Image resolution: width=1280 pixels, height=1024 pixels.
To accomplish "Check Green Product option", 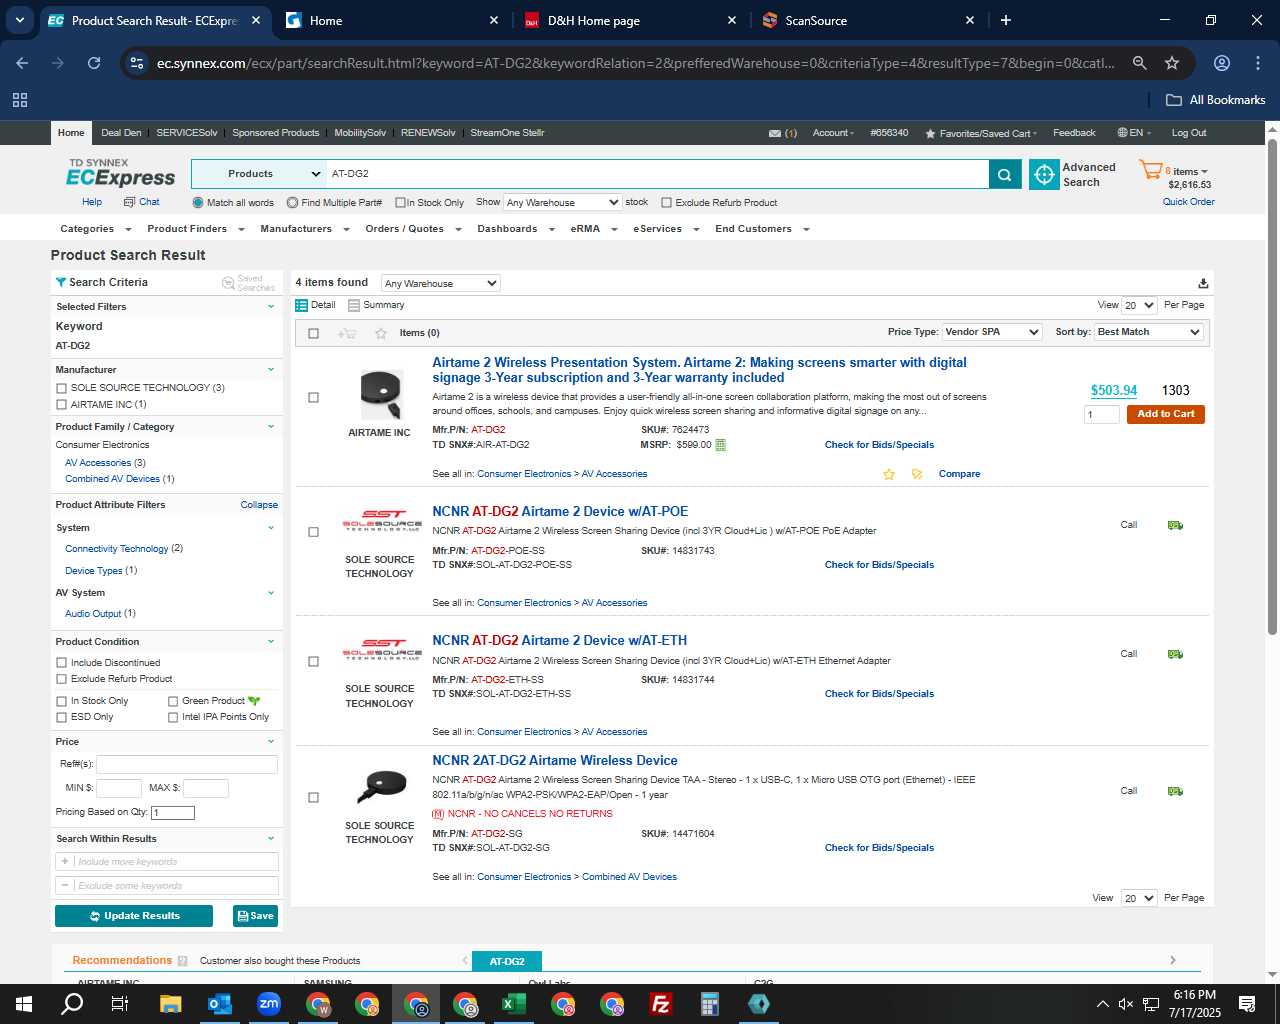I will click(173, 701).
